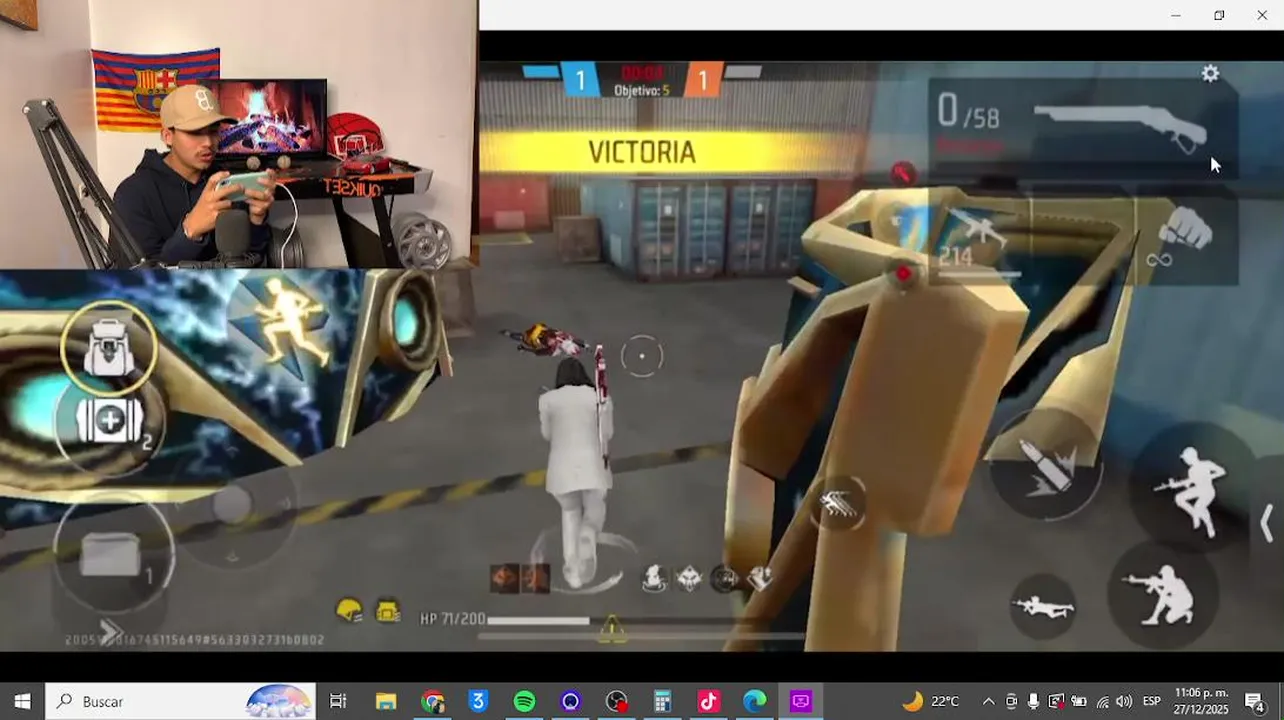1284x720 pixels.
Task: Click the thin EP bar under the HP bar
Action: click(x=640, y=636)
